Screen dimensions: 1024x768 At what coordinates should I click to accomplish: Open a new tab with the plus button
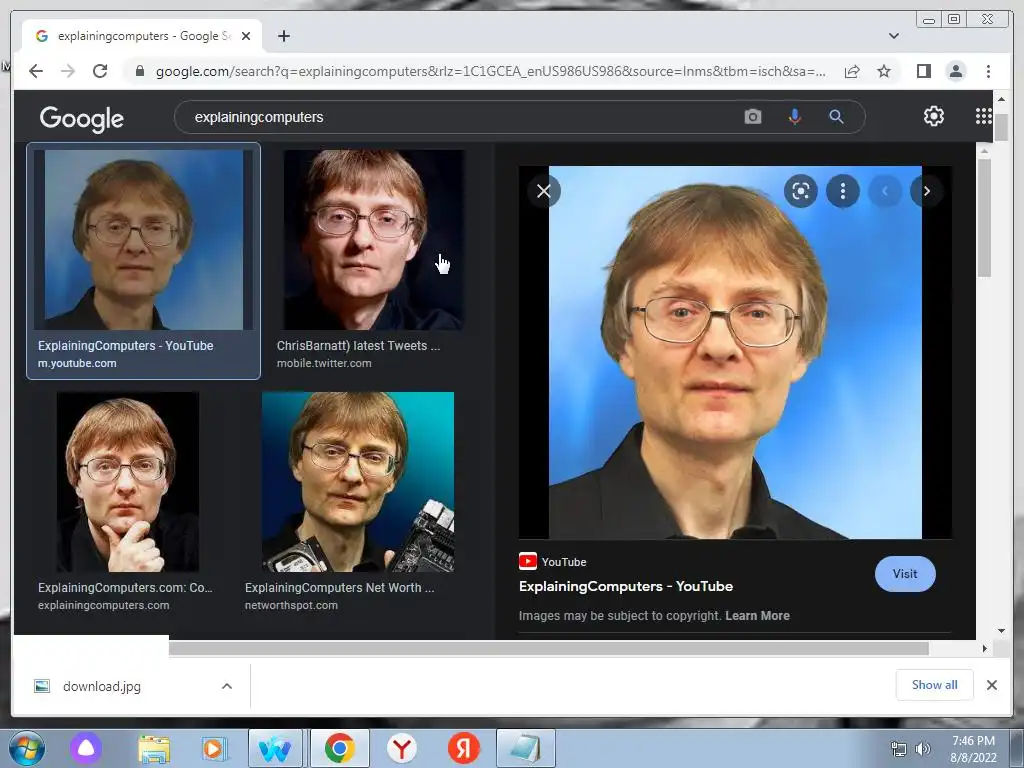(x=283, y=36)
